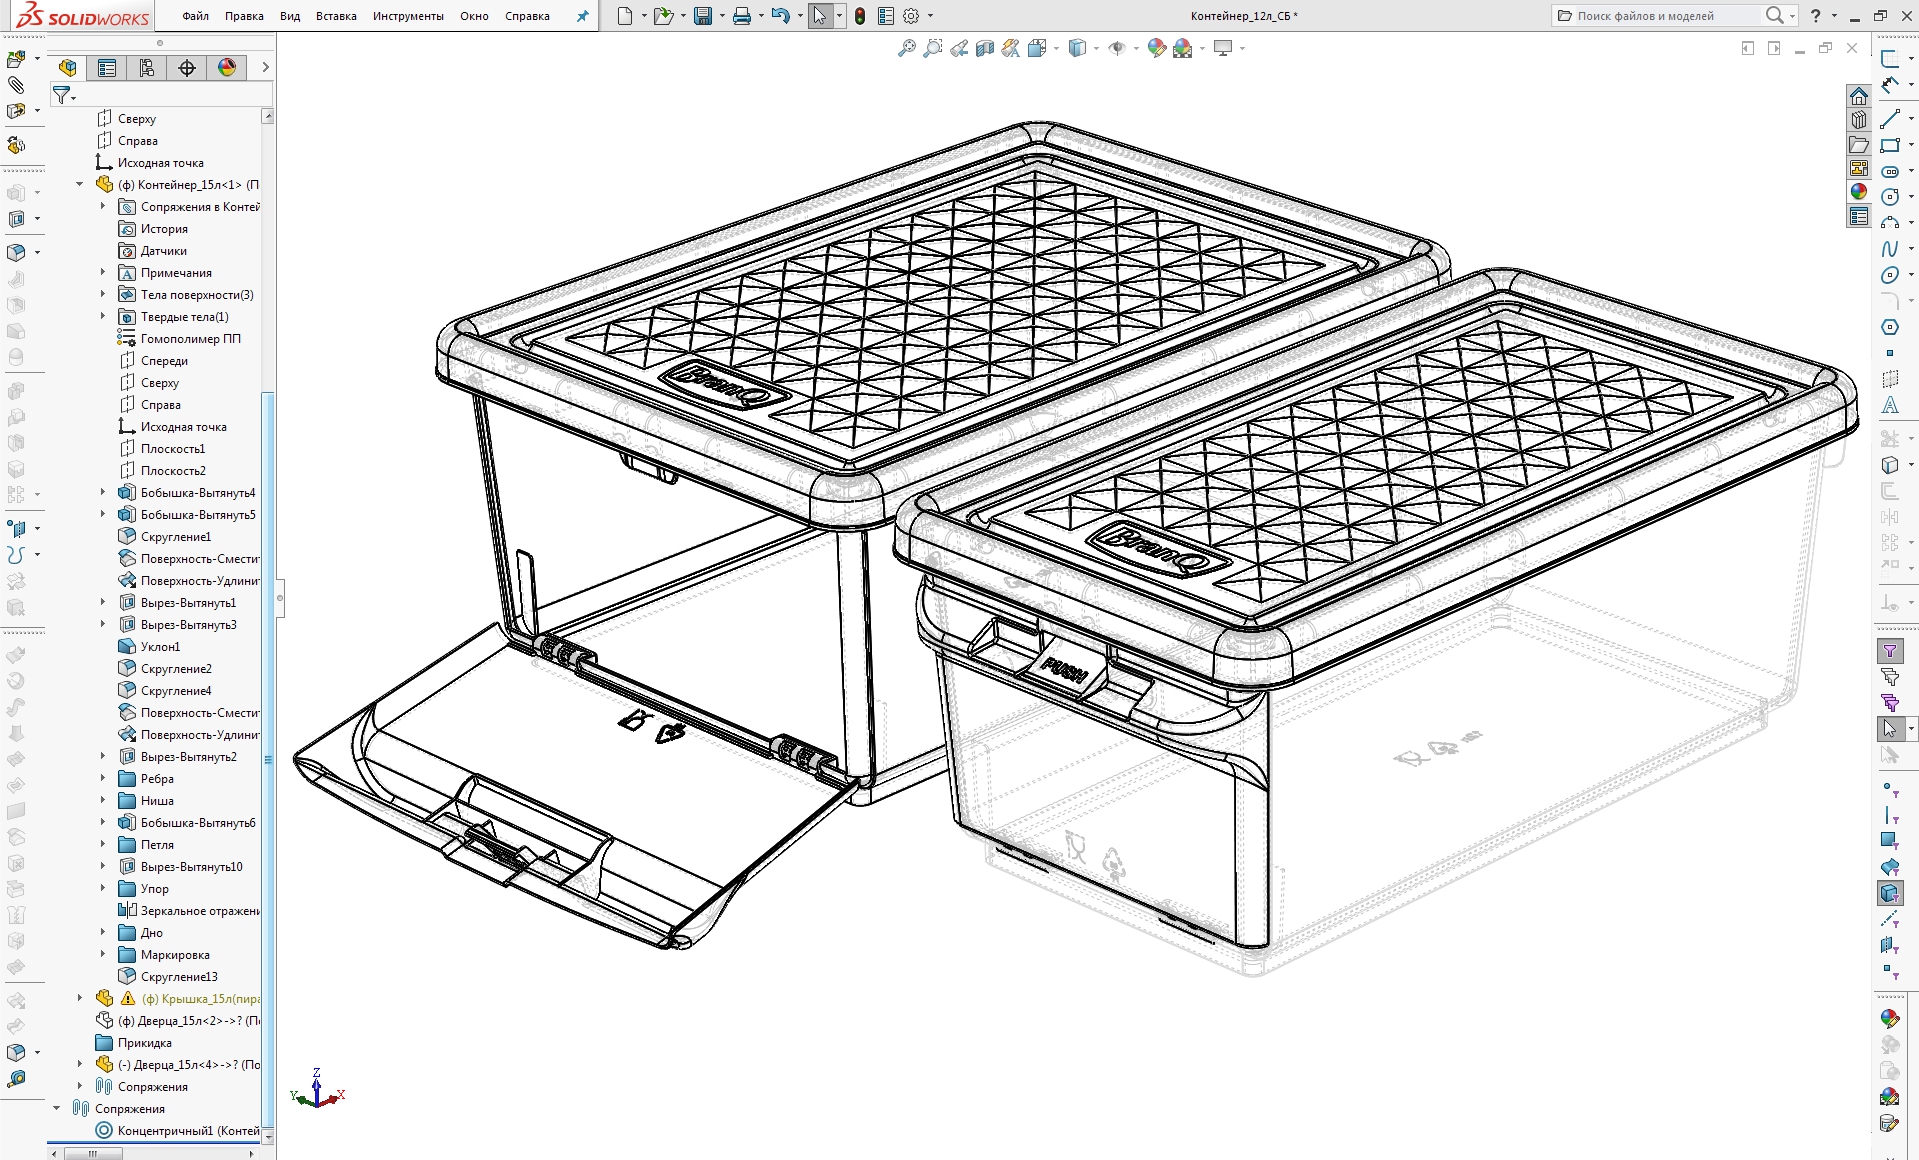This screenshot has height=1160, width=1919.
Task: Collapse the Контейнер_15л<1> component node
Action: pyautogui.click(x=80, y=184)
